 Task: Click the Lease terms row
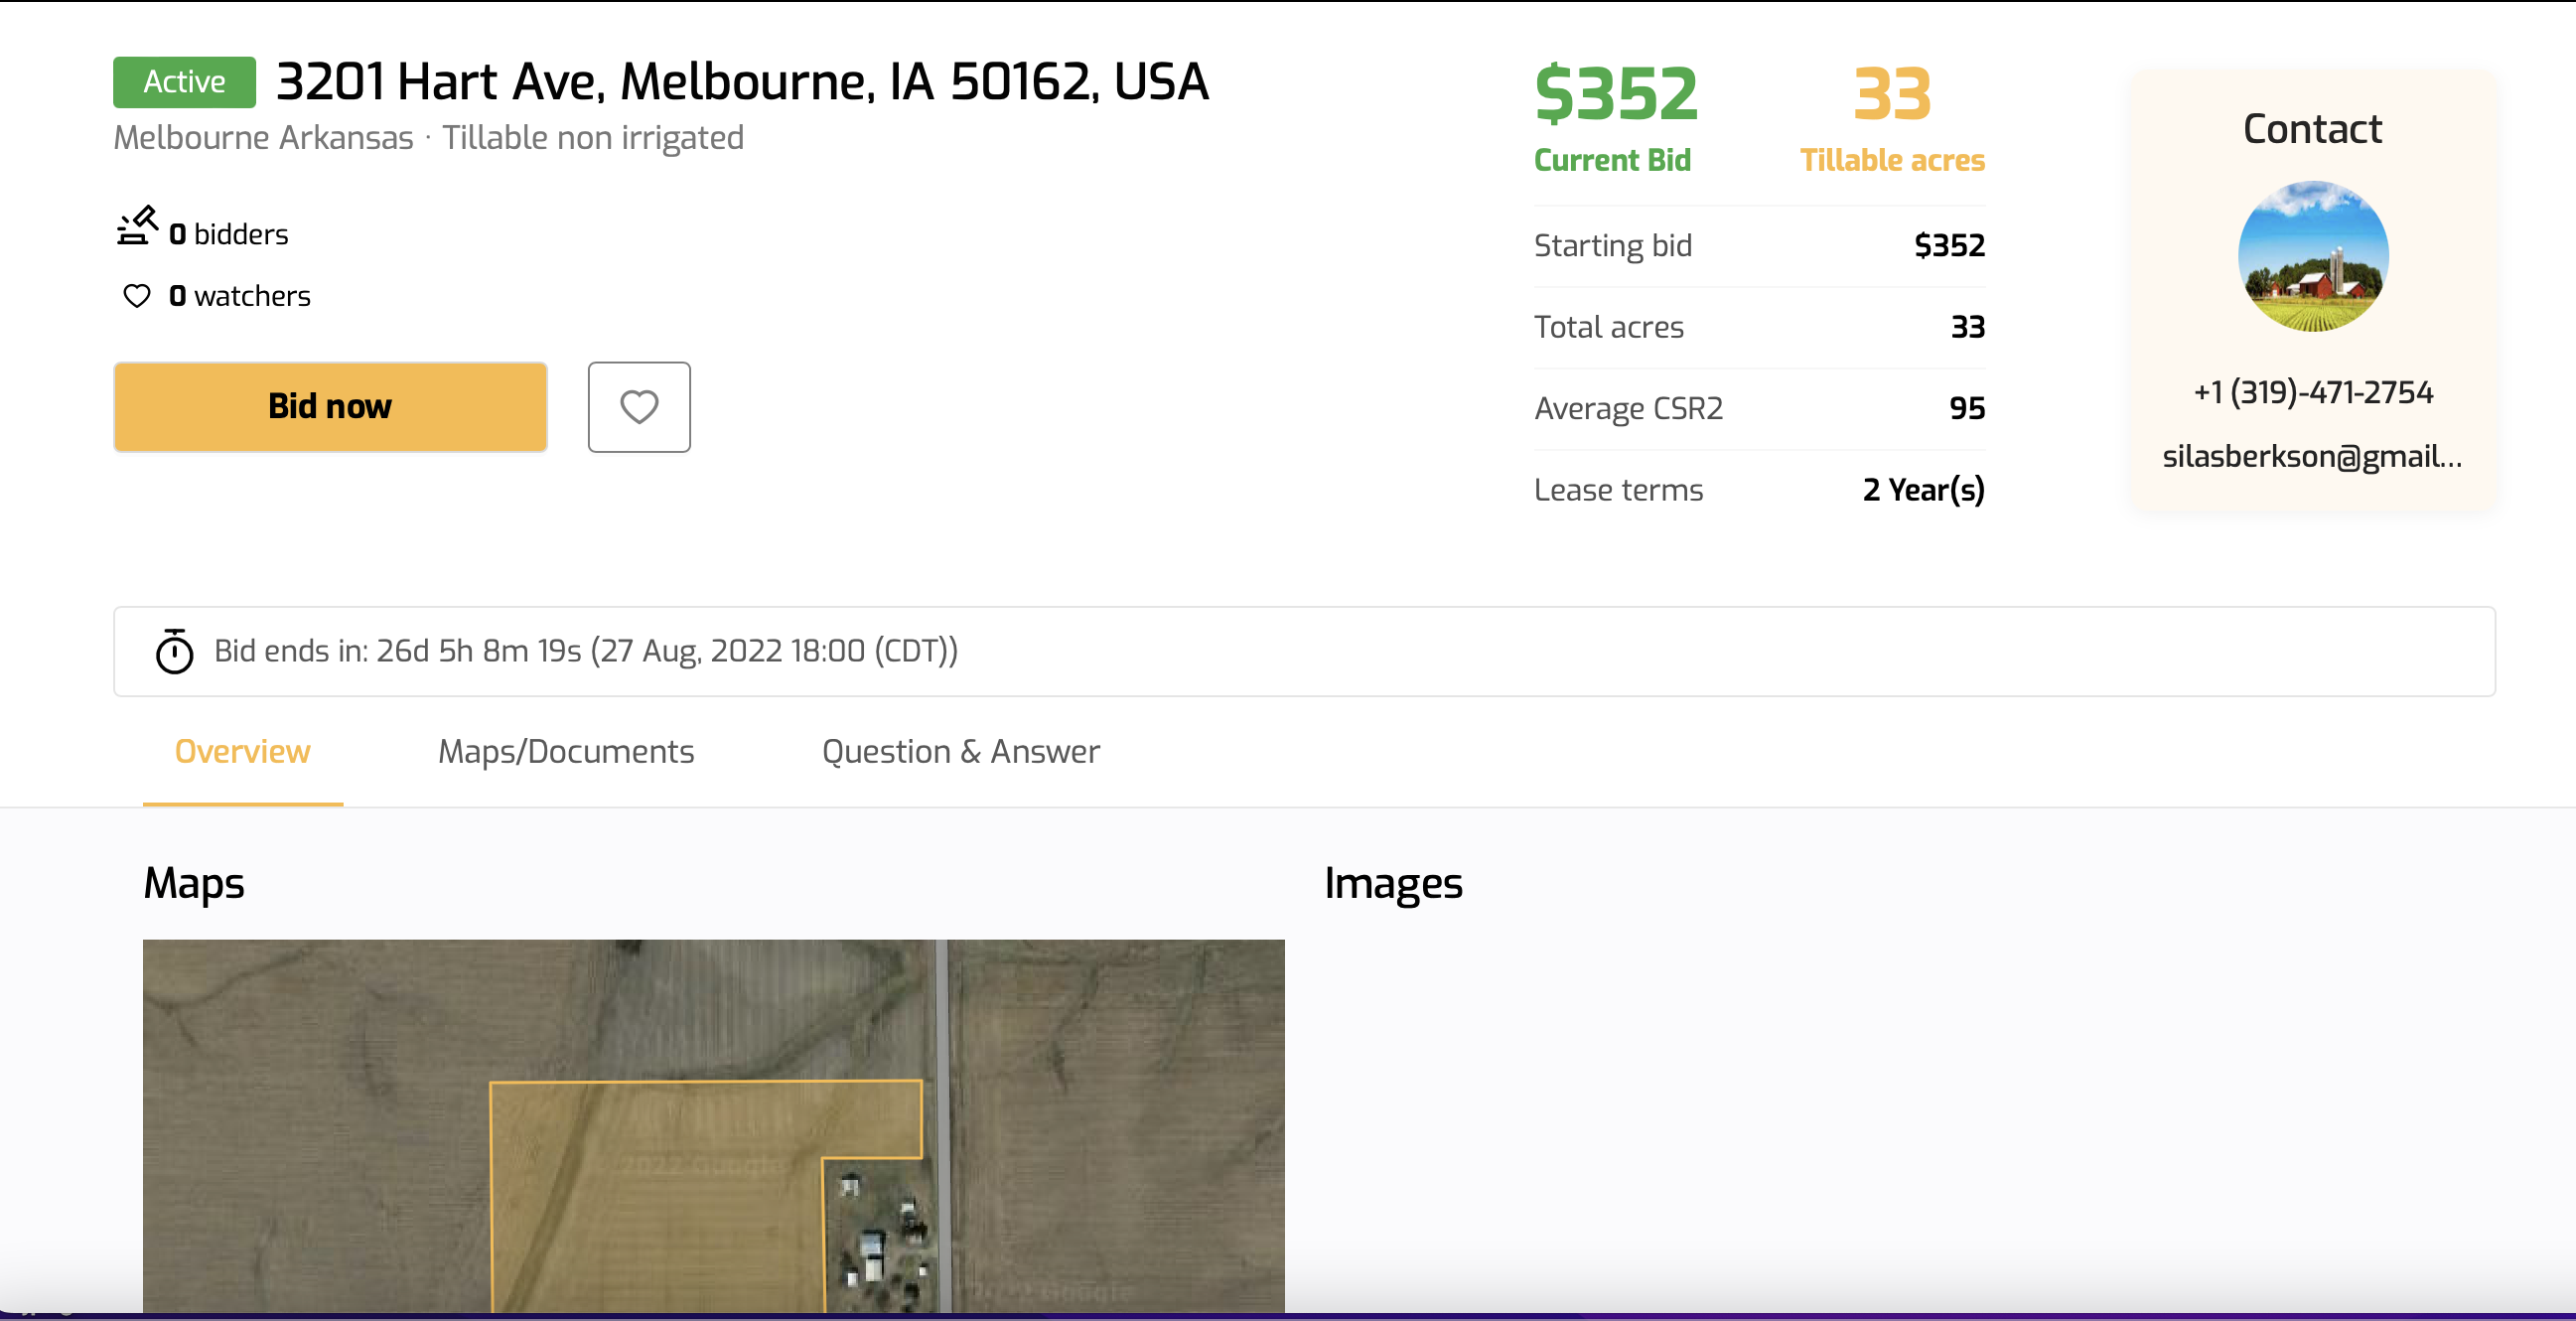1758,490
